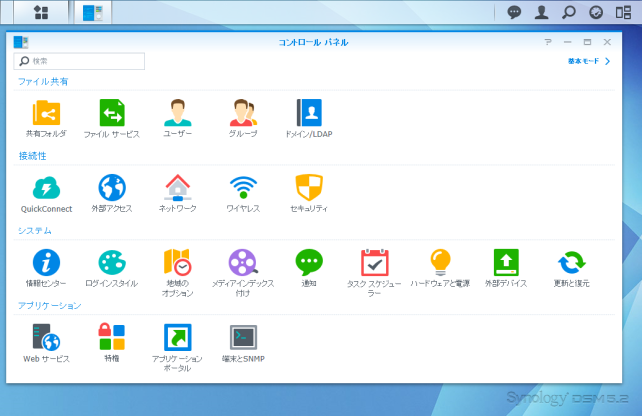
Task: Open the taskbar search magnifier icon
Action: tap(569, 12)
